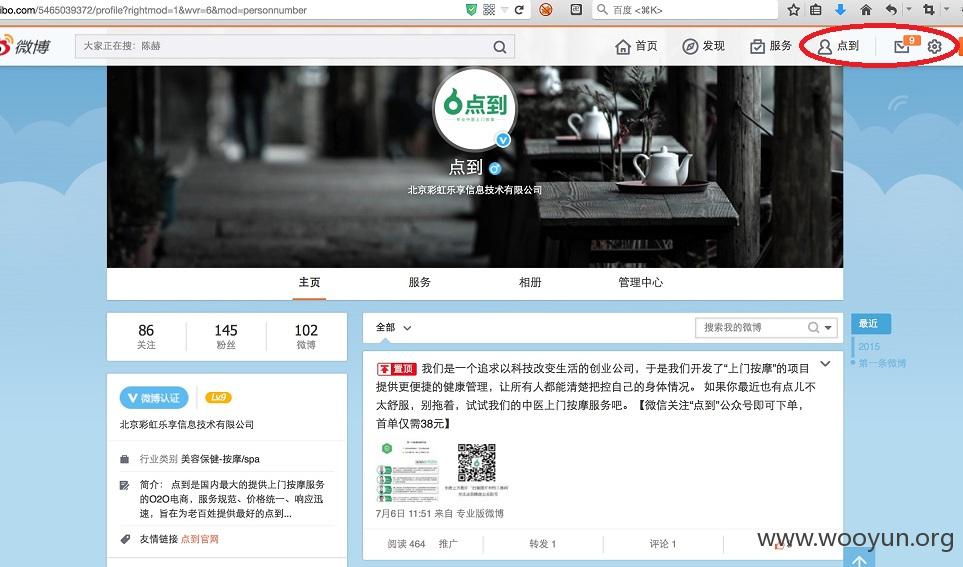Viewport: 963px width, 567px height.
Task: Click orange blocked-content browser icon
Action: 545,9
